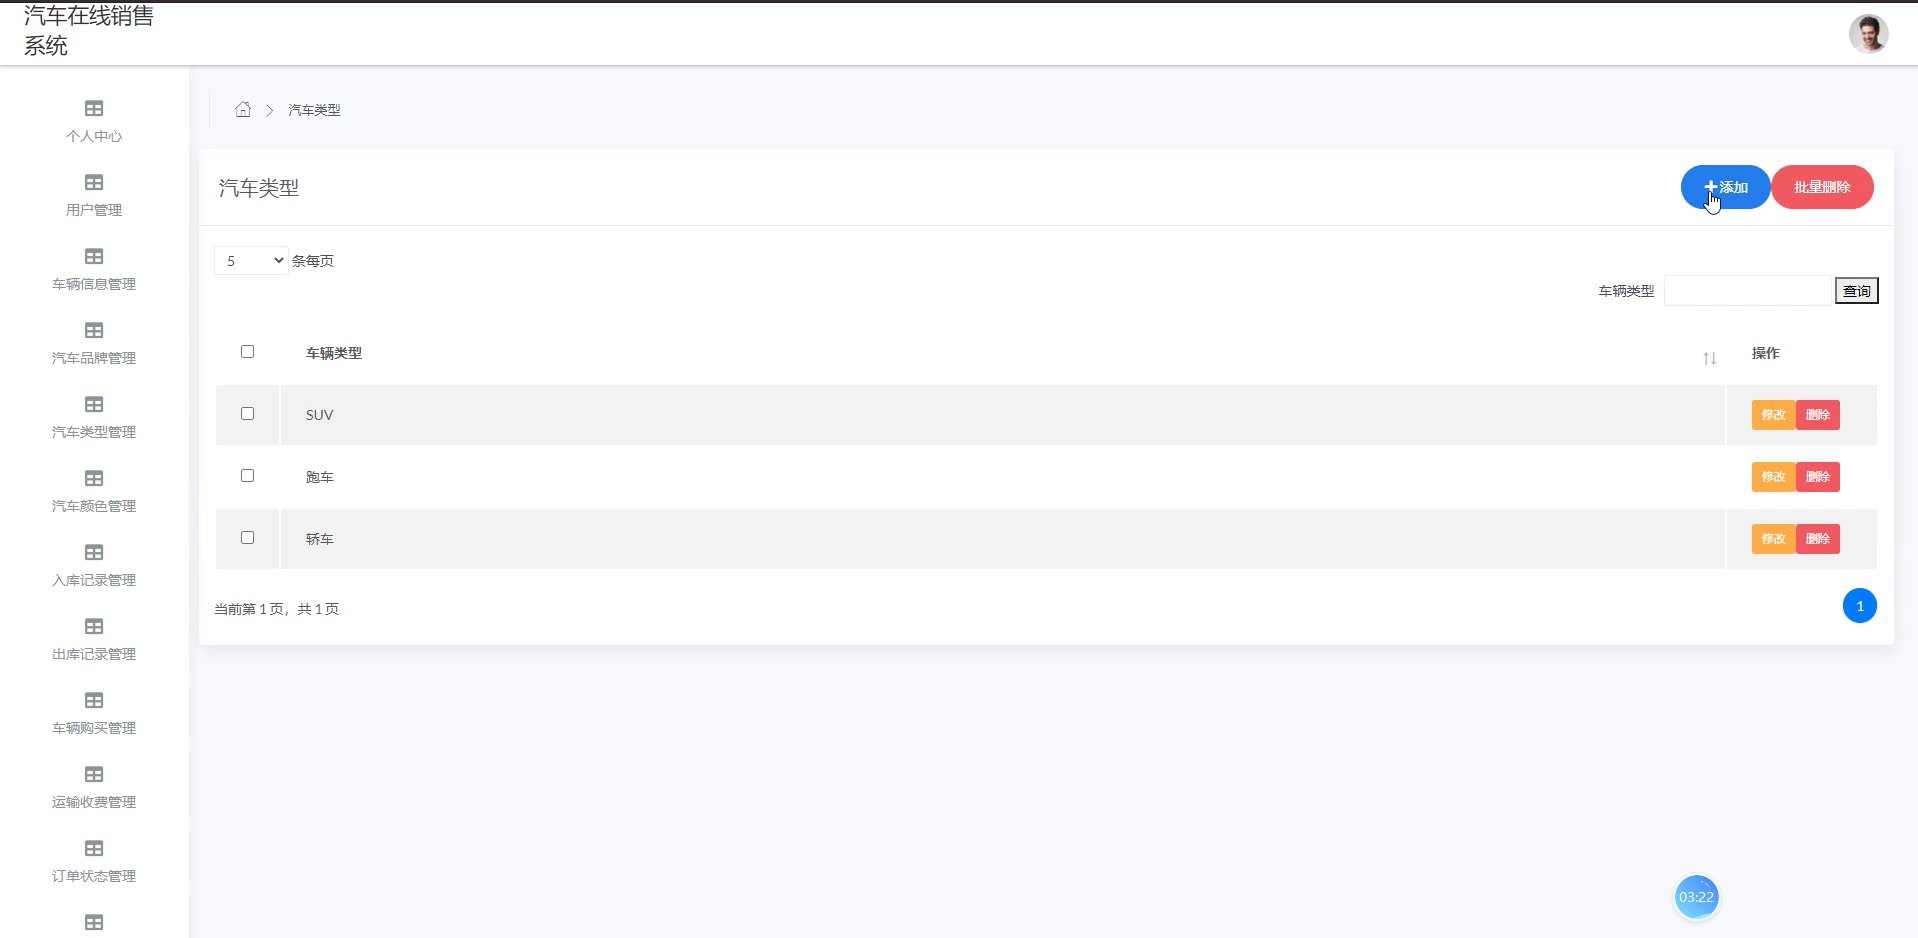The image size is (1918, 938).
Task: Open 入库记录管理 sidebar icon
Action: [x=94, y=552]
